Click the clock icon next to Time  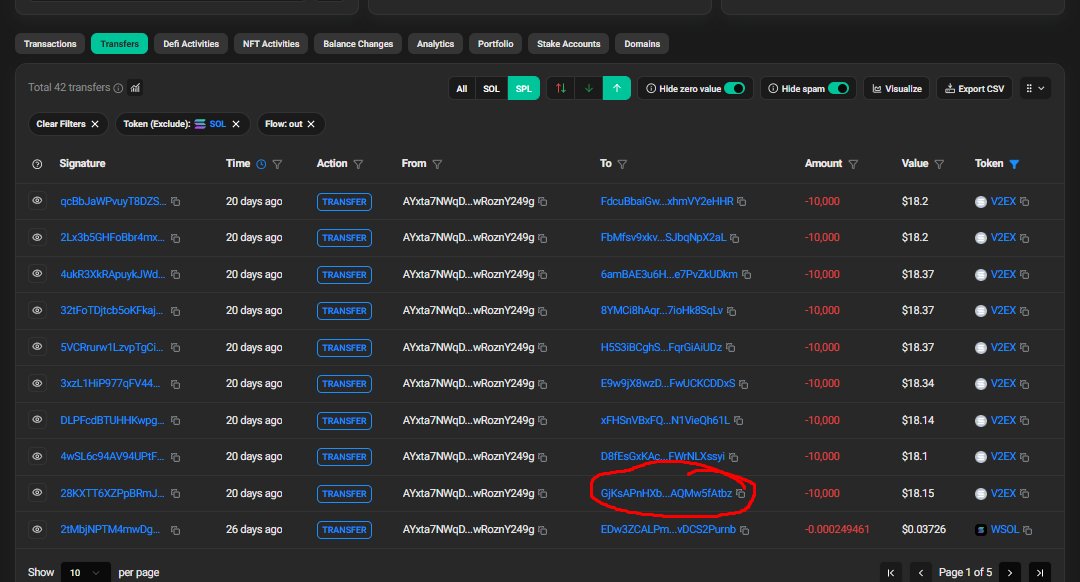pos(261,164)
